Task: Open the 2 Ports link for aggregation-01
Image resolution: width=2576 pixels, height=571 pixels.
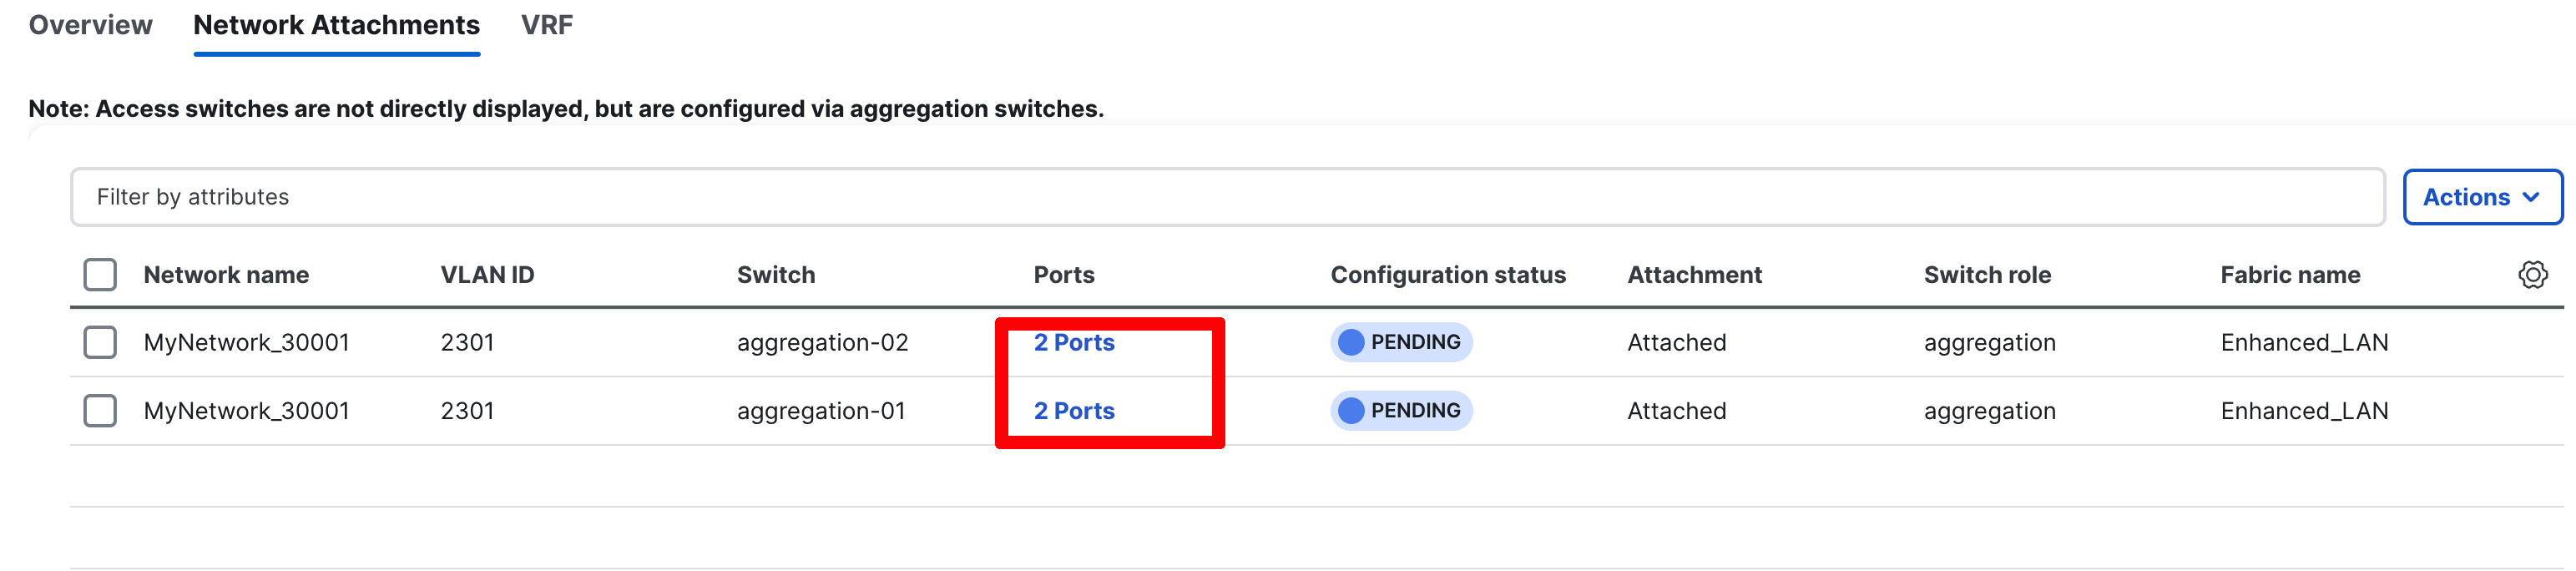Action: coord(1073,410)
